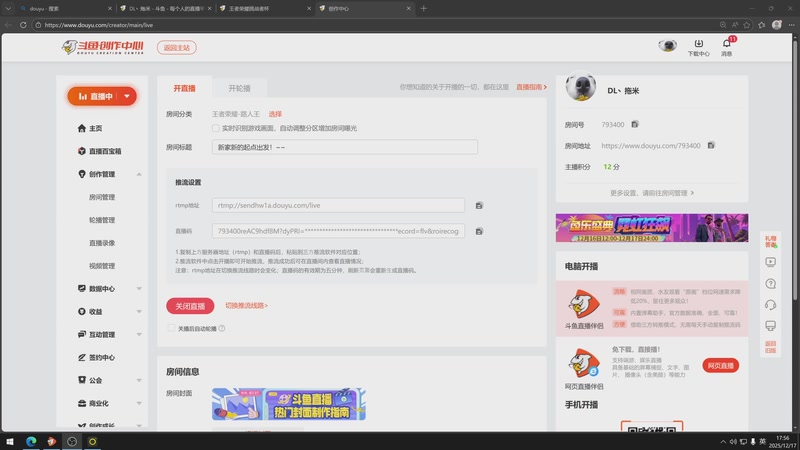
Task: Copy the 直播码 stream key
Action: [479, 231]
